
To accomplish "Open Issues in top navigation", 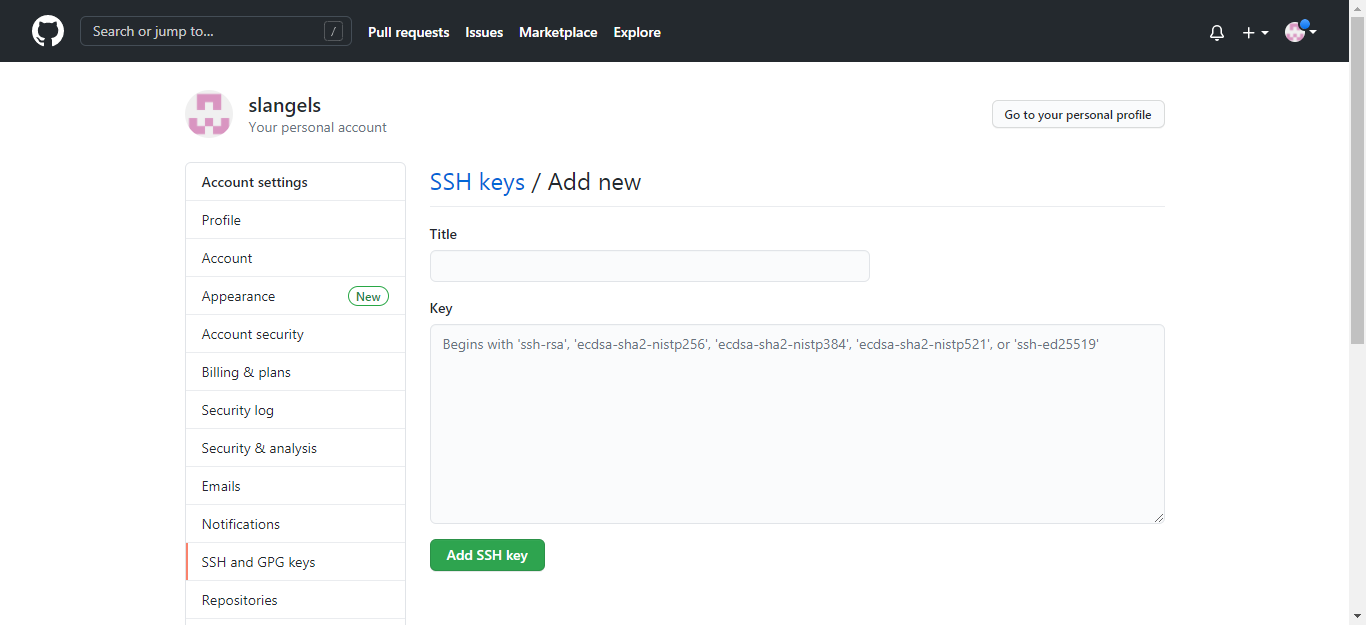I will [x=484, y=32].
